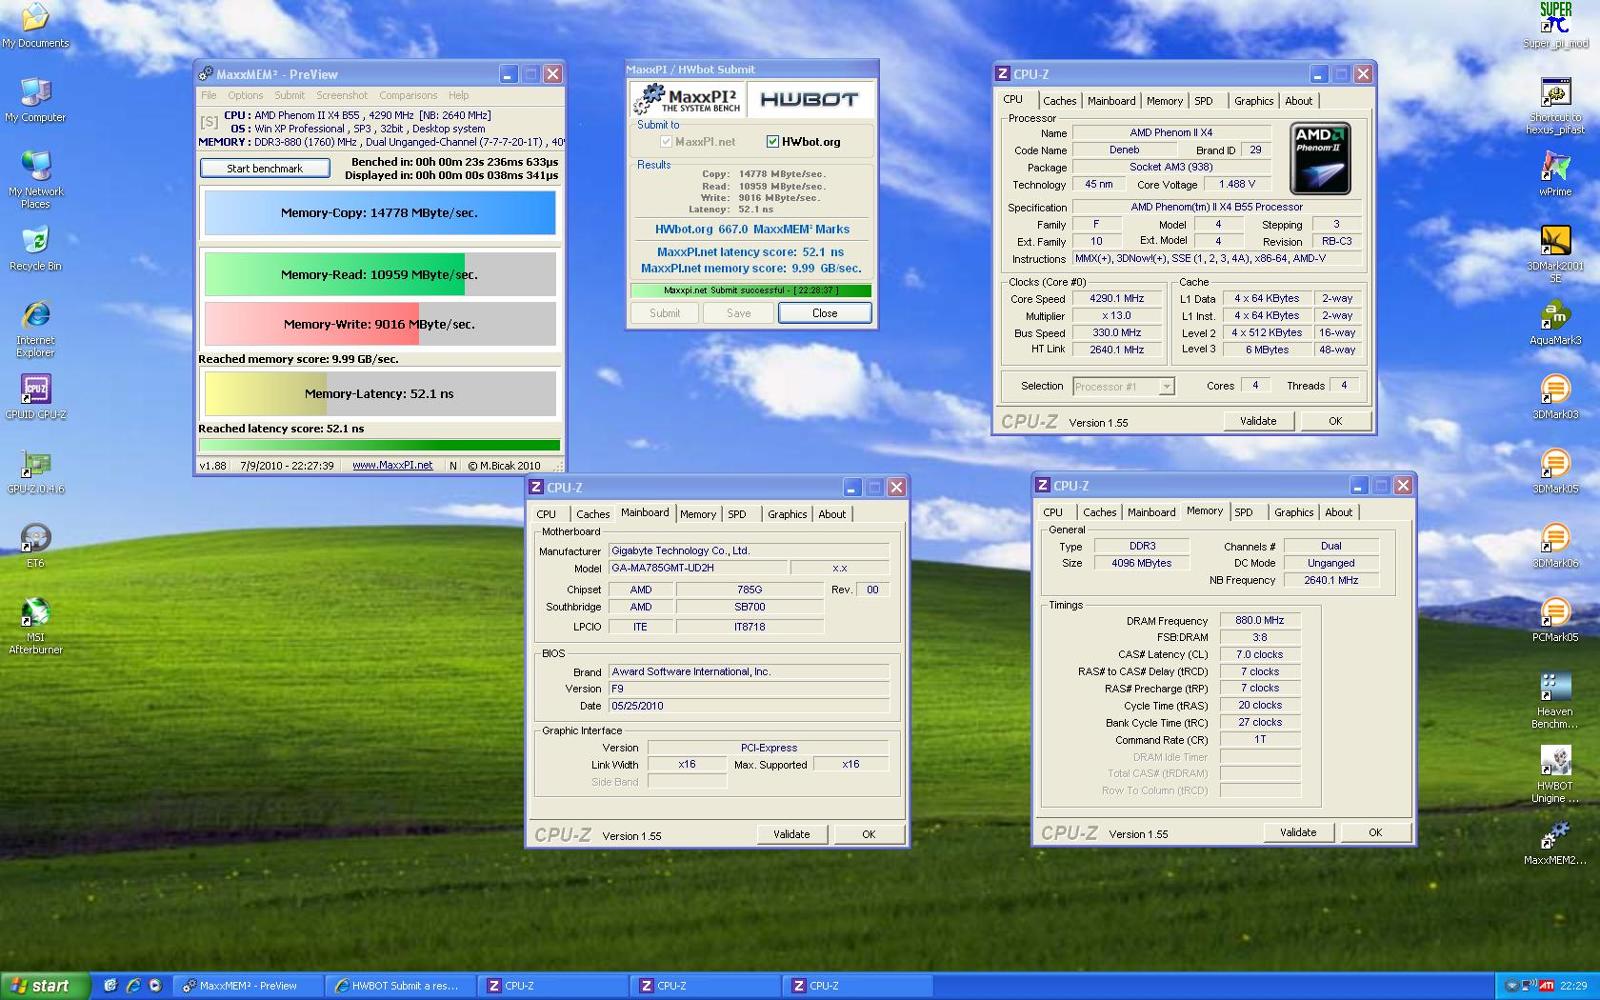Click "Submit successful" green status bar
Viewport: 1600px width, 1000px height.
(750, 291)
